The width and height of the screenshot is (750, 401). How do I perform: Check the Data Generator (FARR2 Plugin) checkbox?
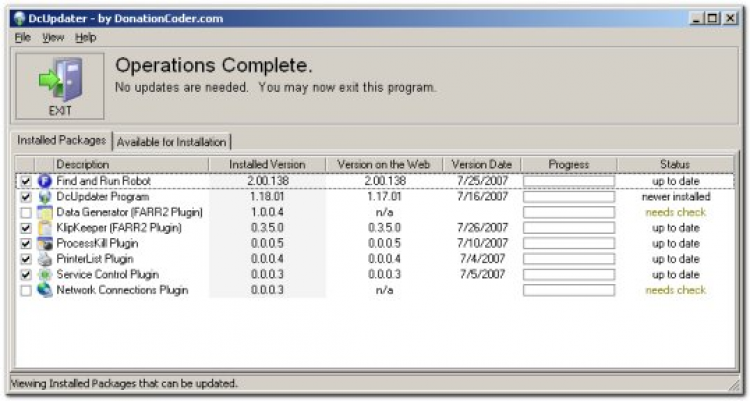pos(26,212)
